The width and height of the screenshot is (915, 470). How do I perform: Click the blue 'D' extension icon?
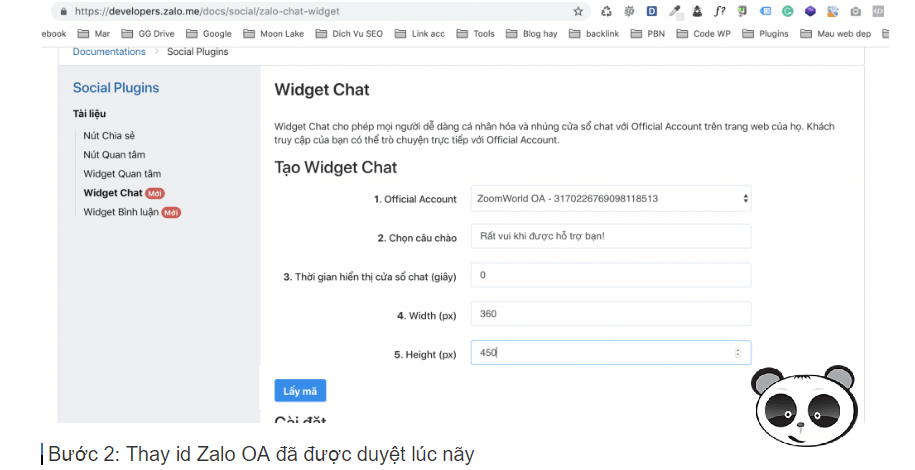(651, 12)
